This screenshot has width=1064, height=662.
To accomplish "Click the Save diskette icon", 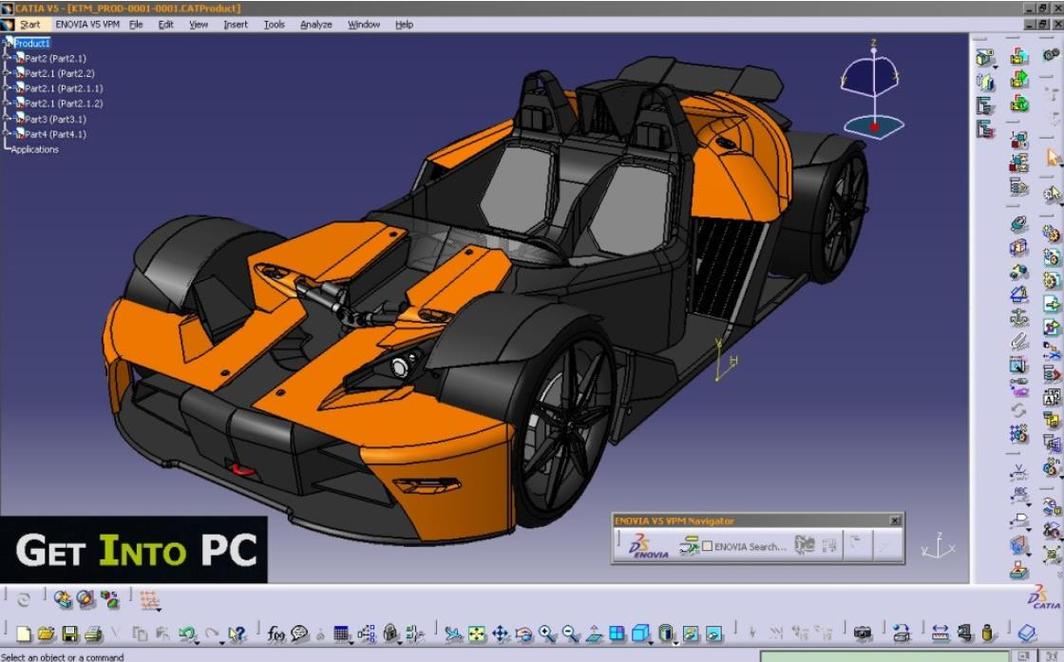I will [x=68, y=634].
